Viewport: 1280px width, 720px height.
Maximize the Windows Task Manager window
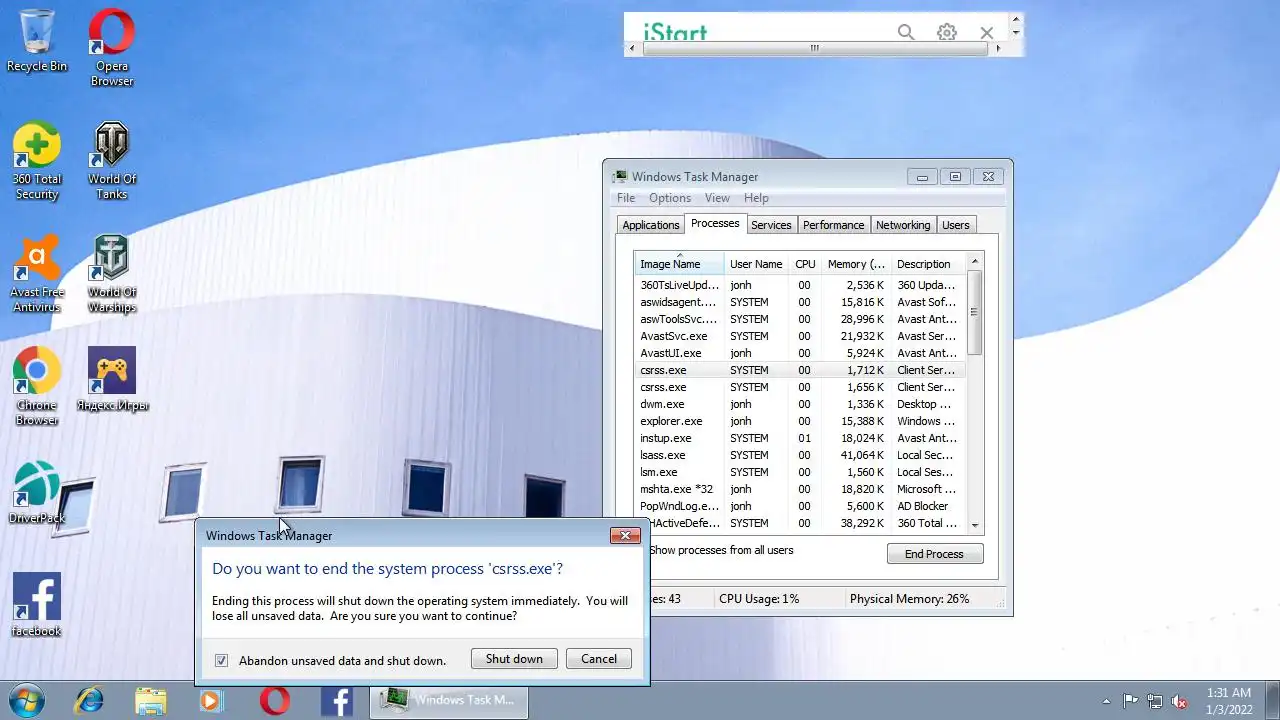pyautogui.click(x=955, y=177)
